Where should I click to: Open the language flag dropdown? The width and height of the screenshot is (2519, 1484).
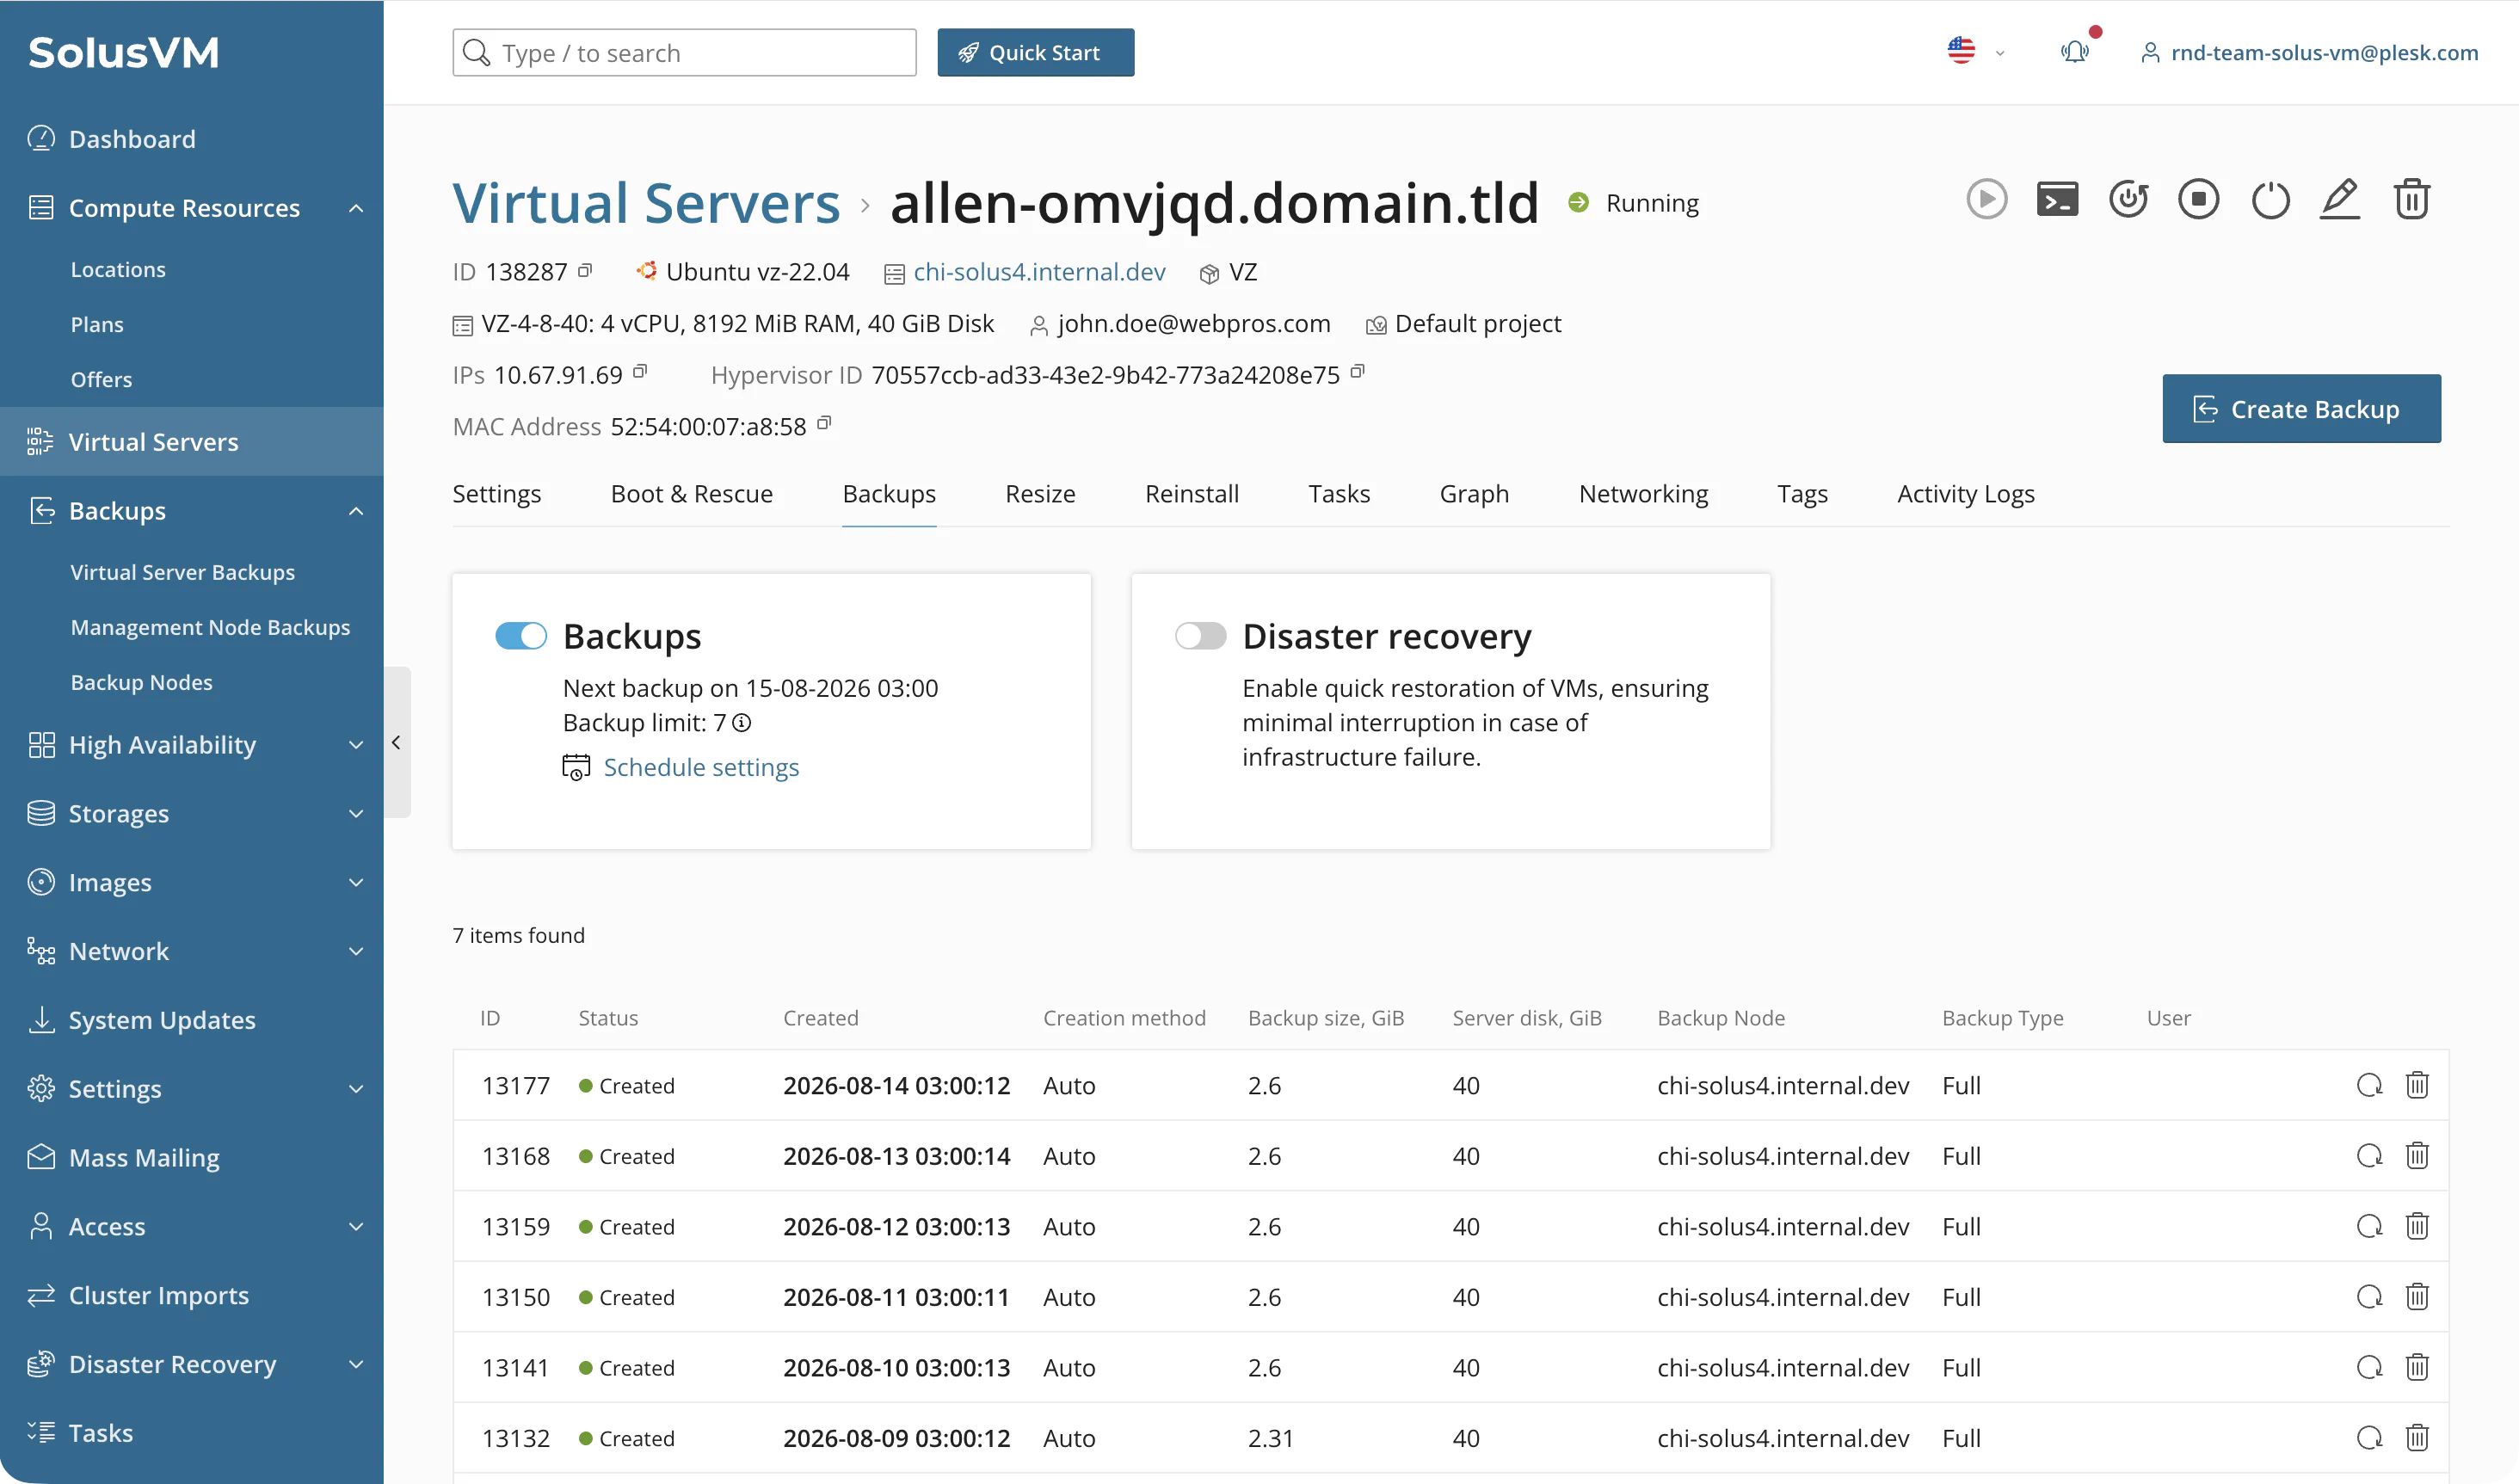[x=1975, y=51]
